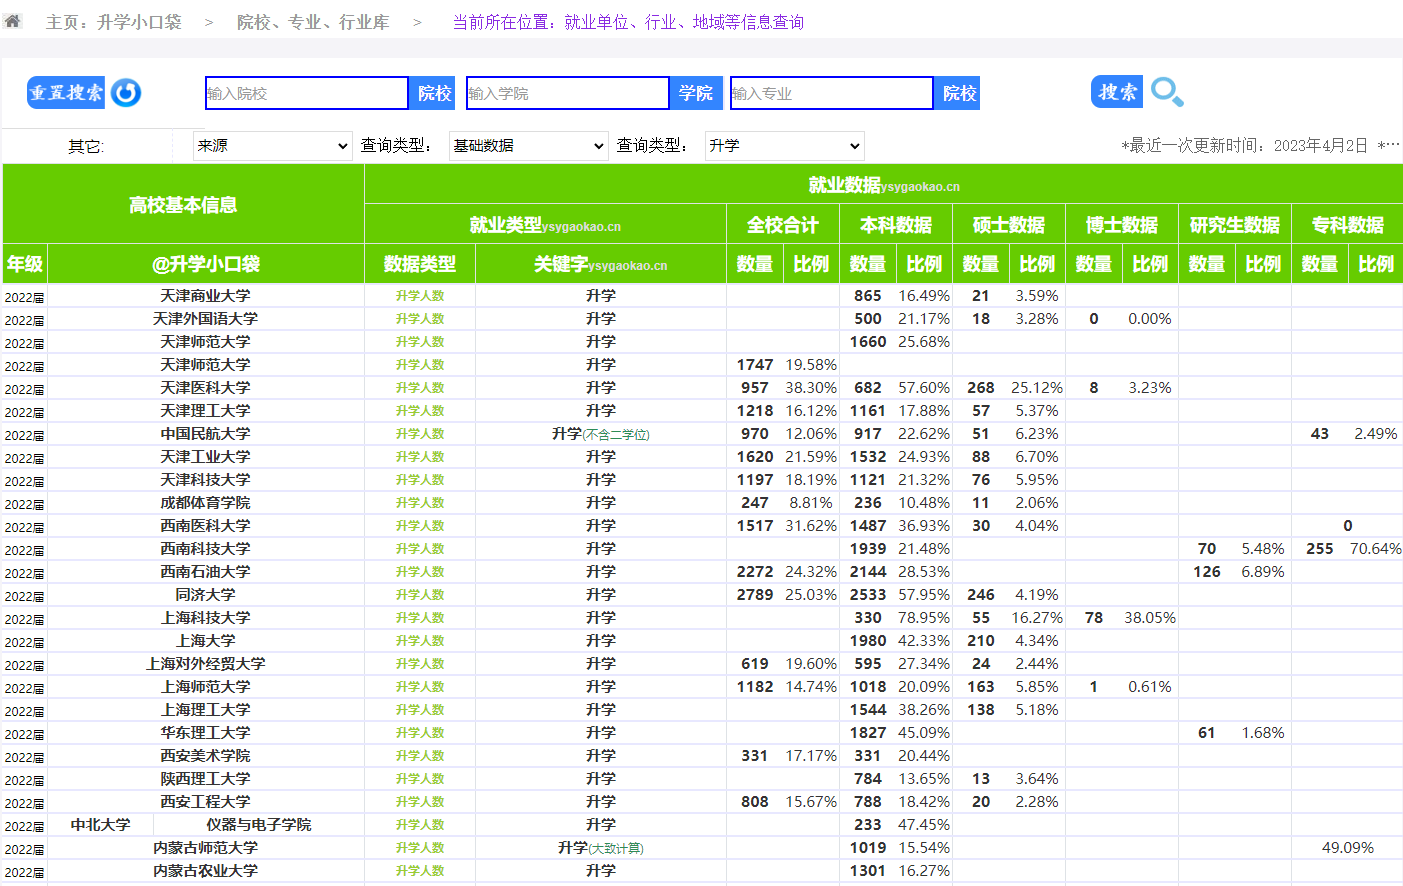Open the 来源 dropdown
The image size is (1403, 886).
coord(272,146)
